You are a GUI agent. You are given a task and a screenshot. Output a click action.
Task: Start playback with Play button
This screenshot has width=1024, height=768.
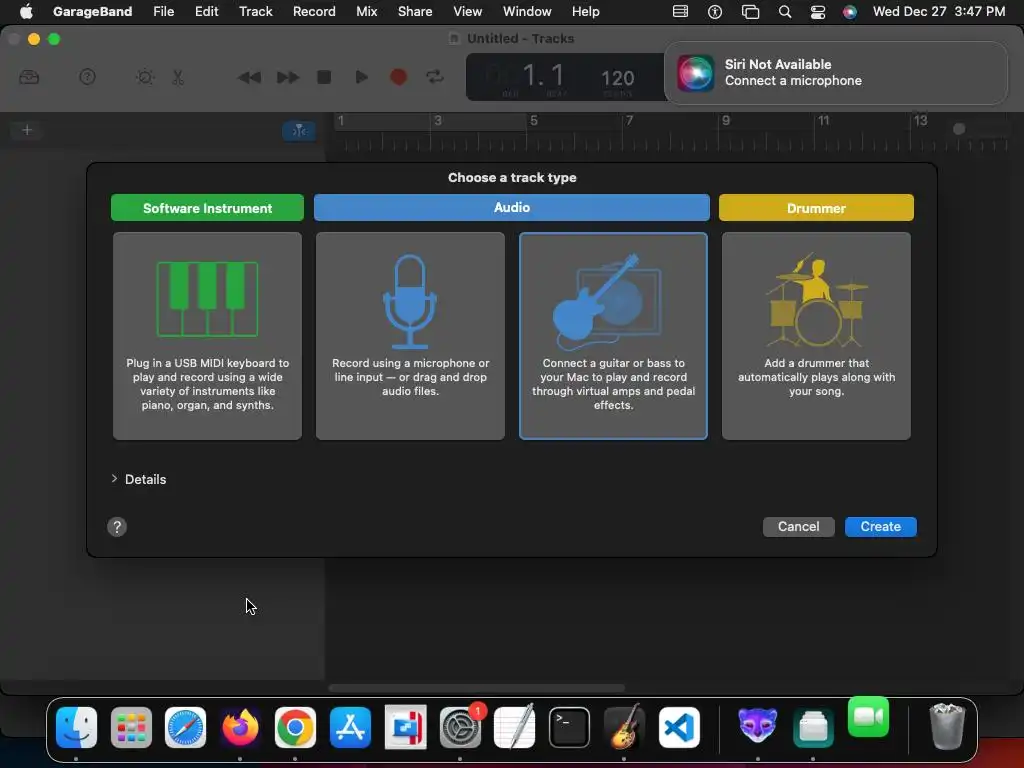click(x=361, y=77)
